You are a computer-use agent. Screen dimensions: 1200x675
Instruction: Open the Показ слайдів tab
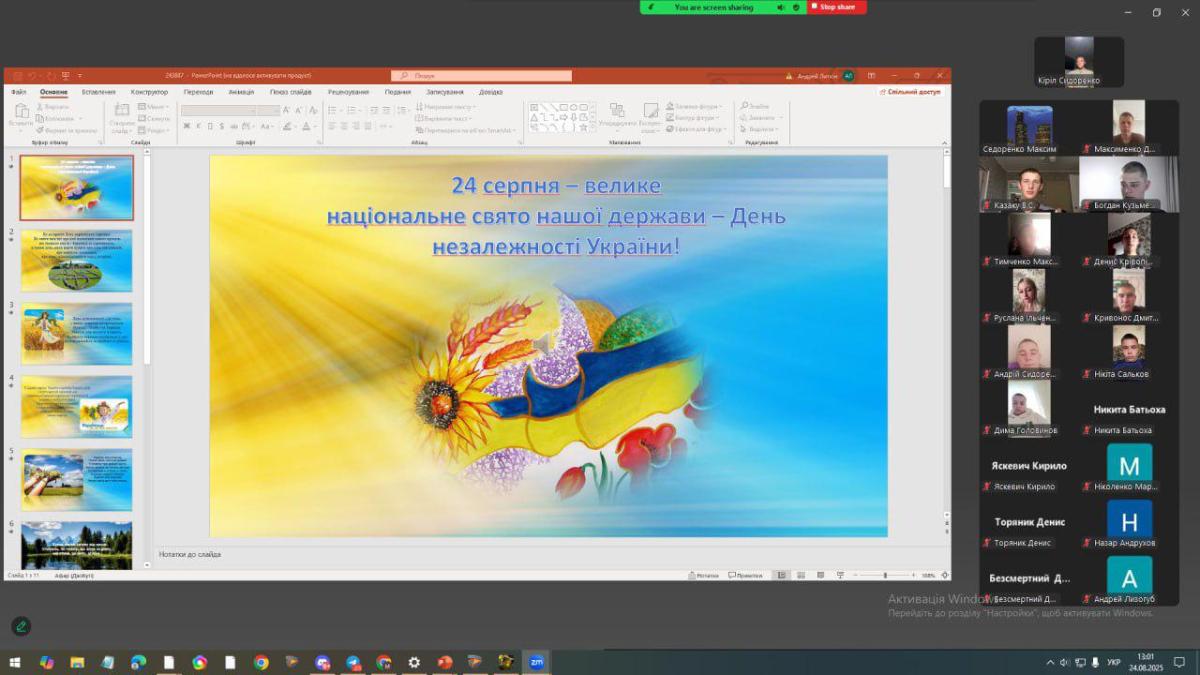[289, 92]
